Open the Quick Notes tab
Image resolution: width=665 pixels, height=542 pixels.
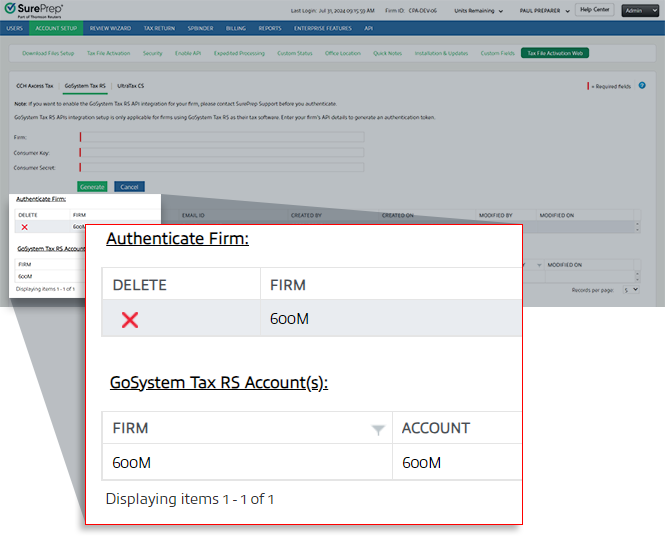[x=387, y=53]
